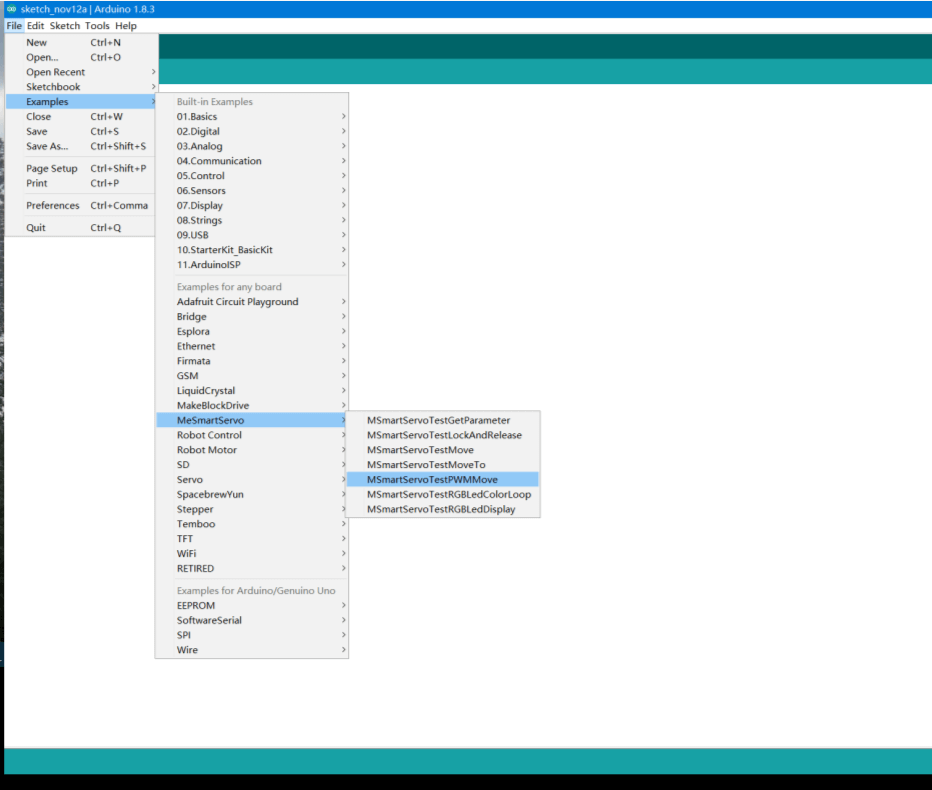Expand the 03.Analog examples submenu

[x=252, y=146]
